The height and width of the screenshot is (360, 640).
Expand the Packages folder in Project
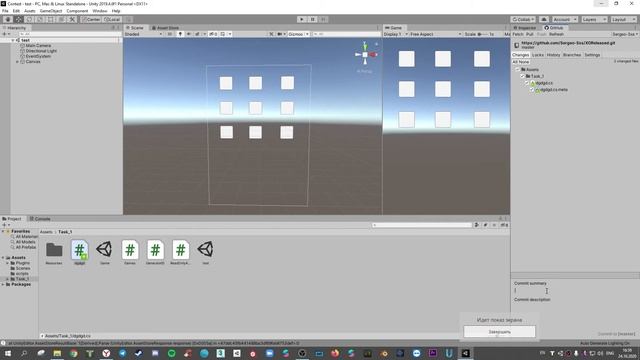tap(3, 284)
